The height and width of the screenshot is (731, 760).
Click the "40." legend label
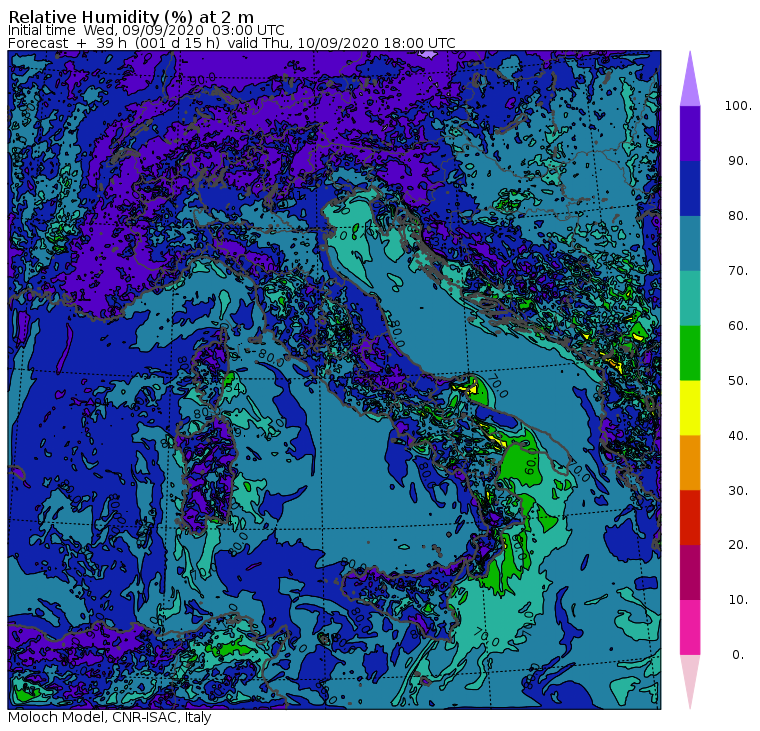pos(738,435)
